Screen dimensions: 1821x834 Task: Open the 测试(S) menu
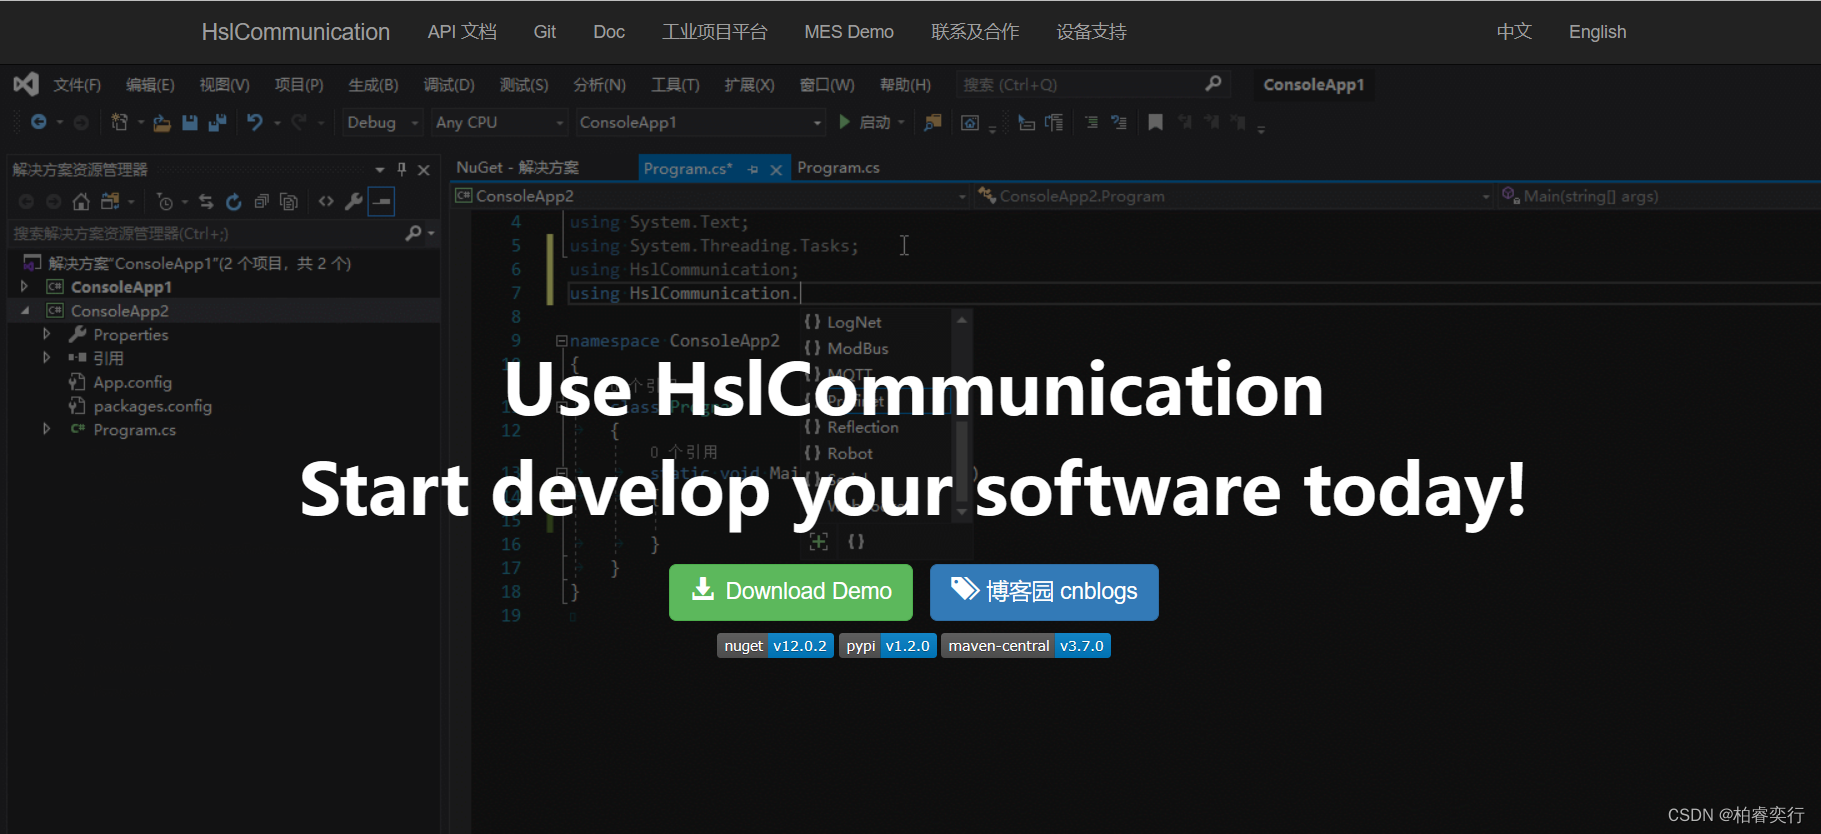524,85
